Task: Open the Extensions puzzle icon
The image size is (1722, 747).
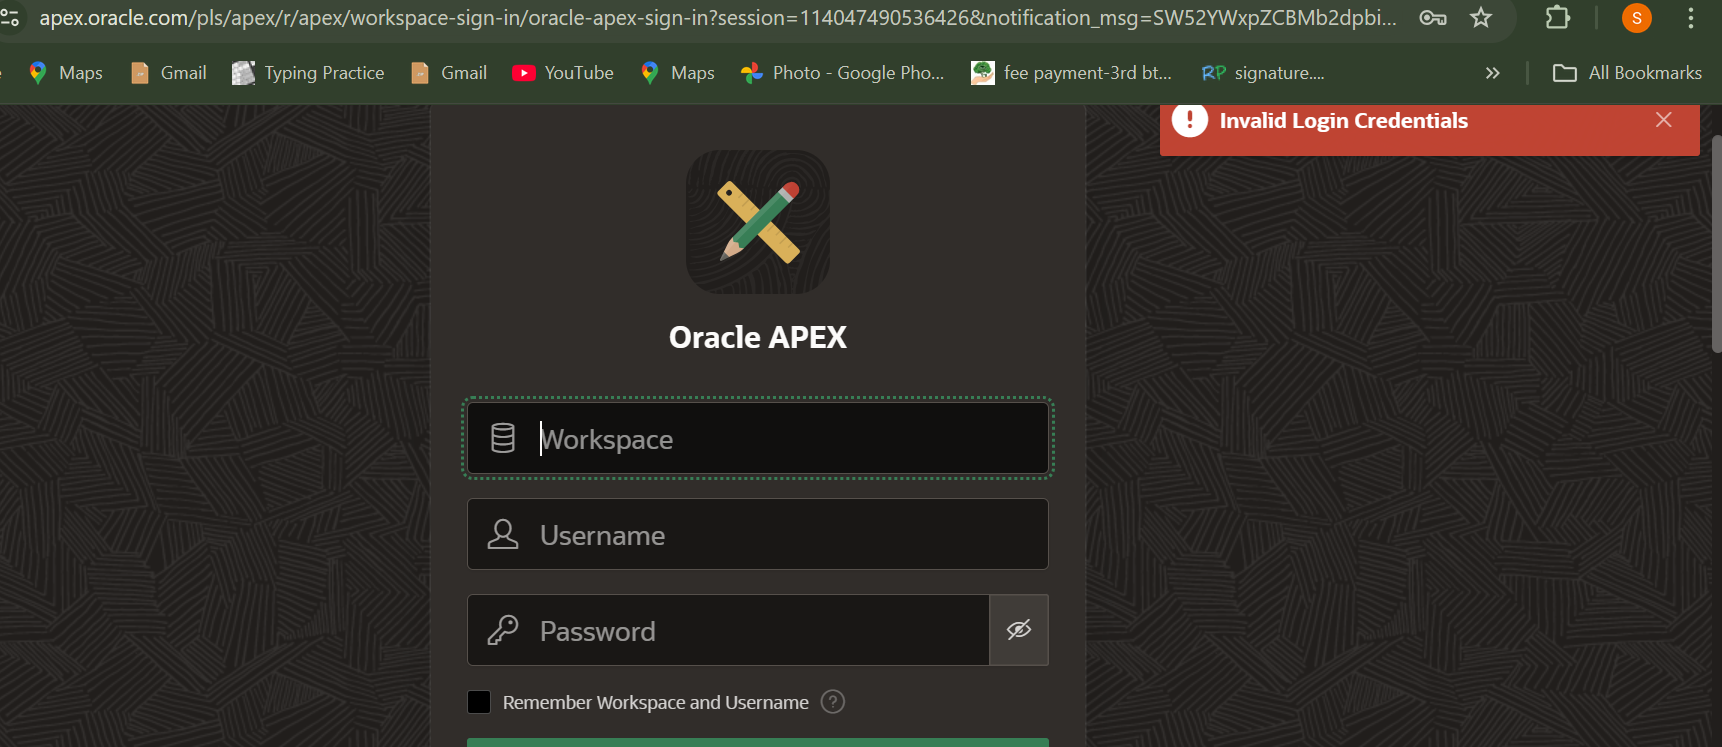Action: 1558,18
